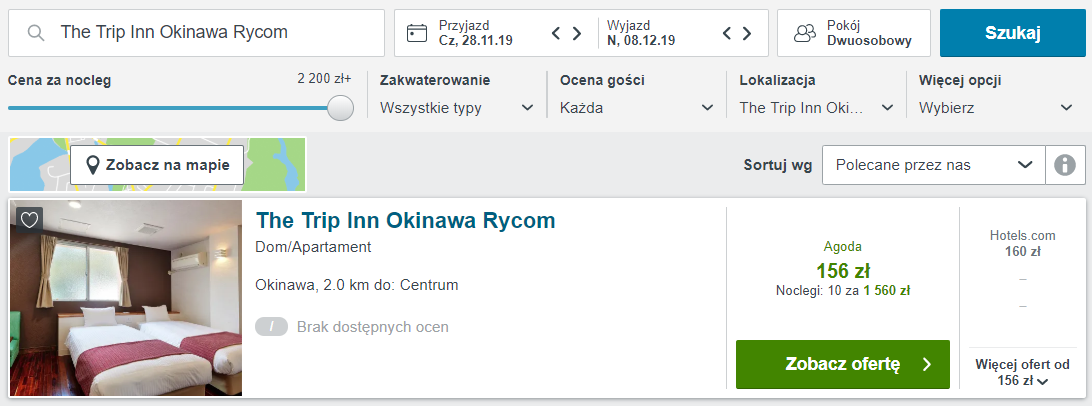1092x406 pixels.
Task: Click the Dom/Apartament label
Action: [x=313, y=247]
